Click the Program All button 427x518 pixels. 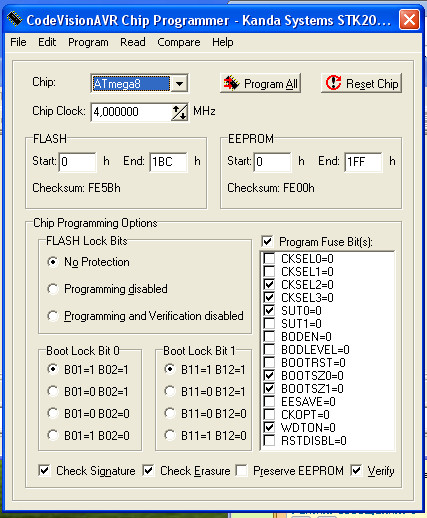point(260,83)
